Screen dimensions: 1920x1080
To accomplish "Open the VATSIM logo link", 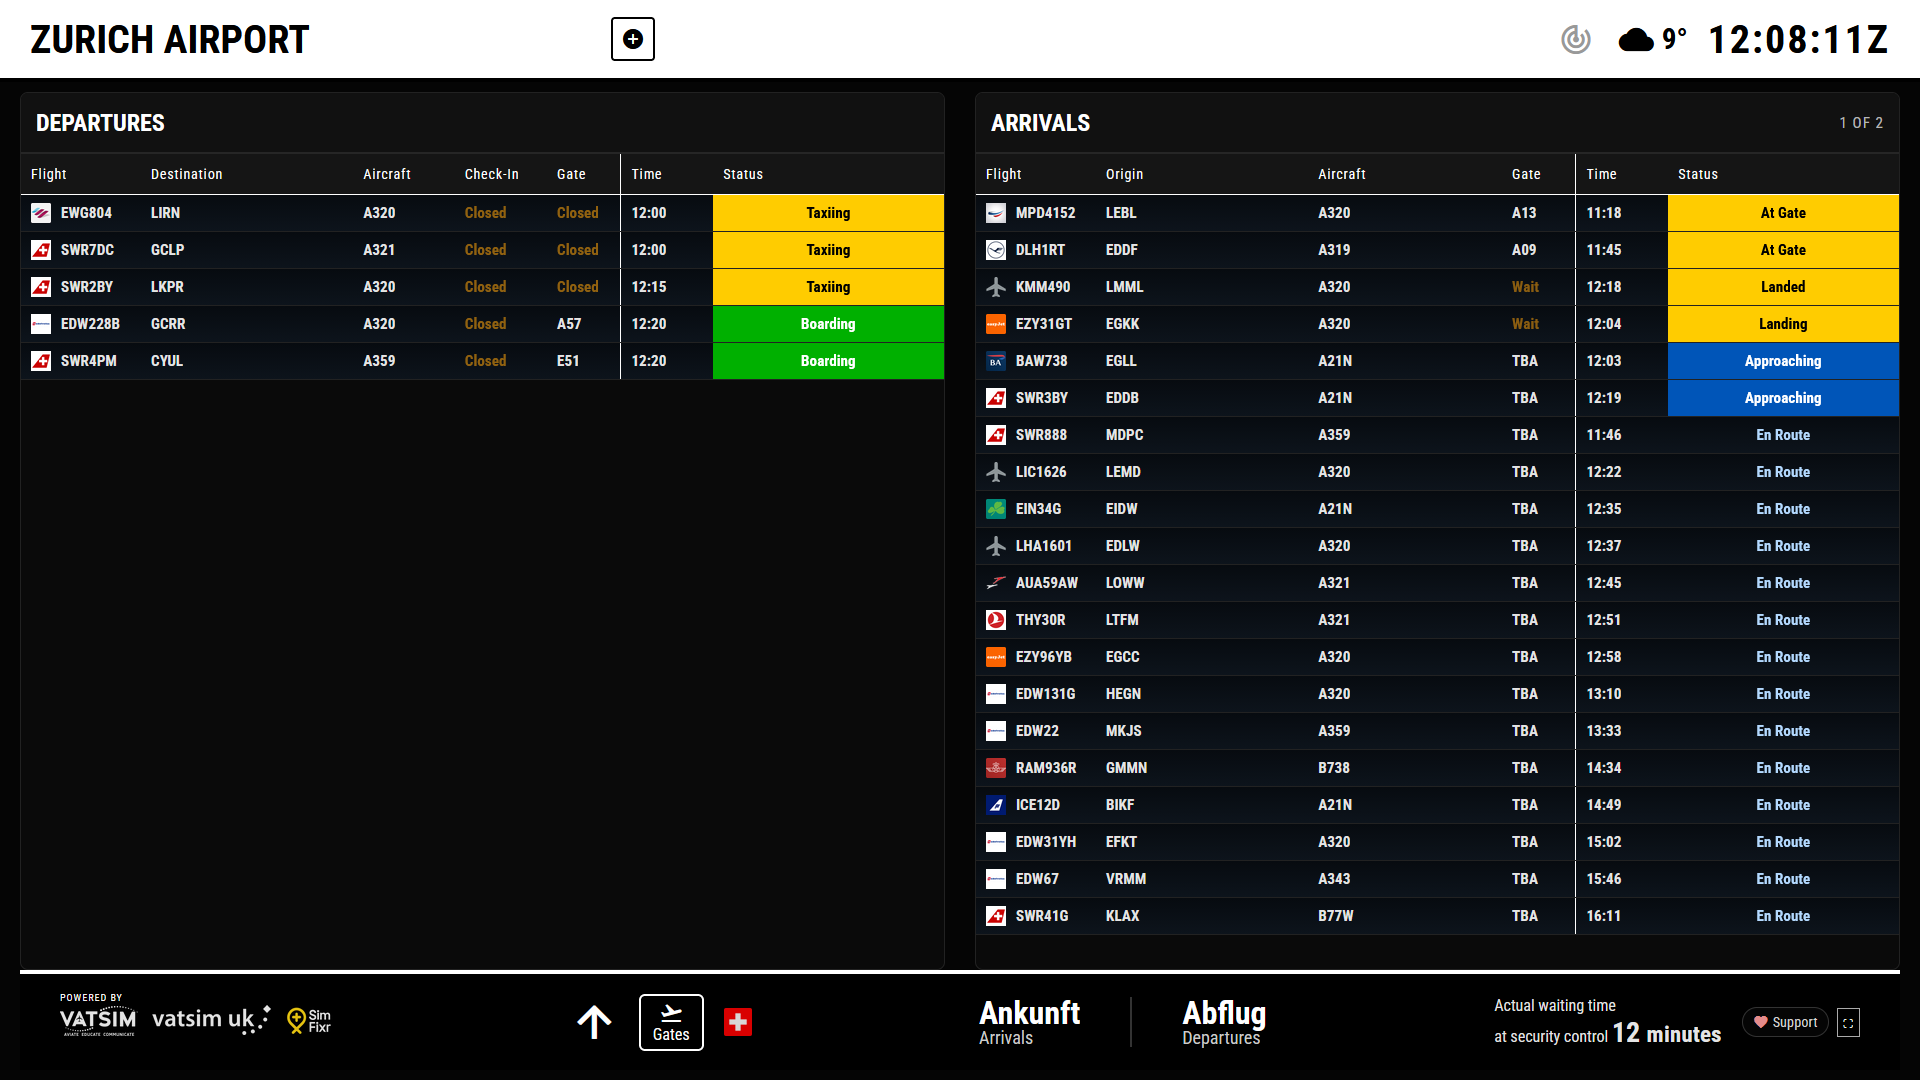I will 97,1019.
